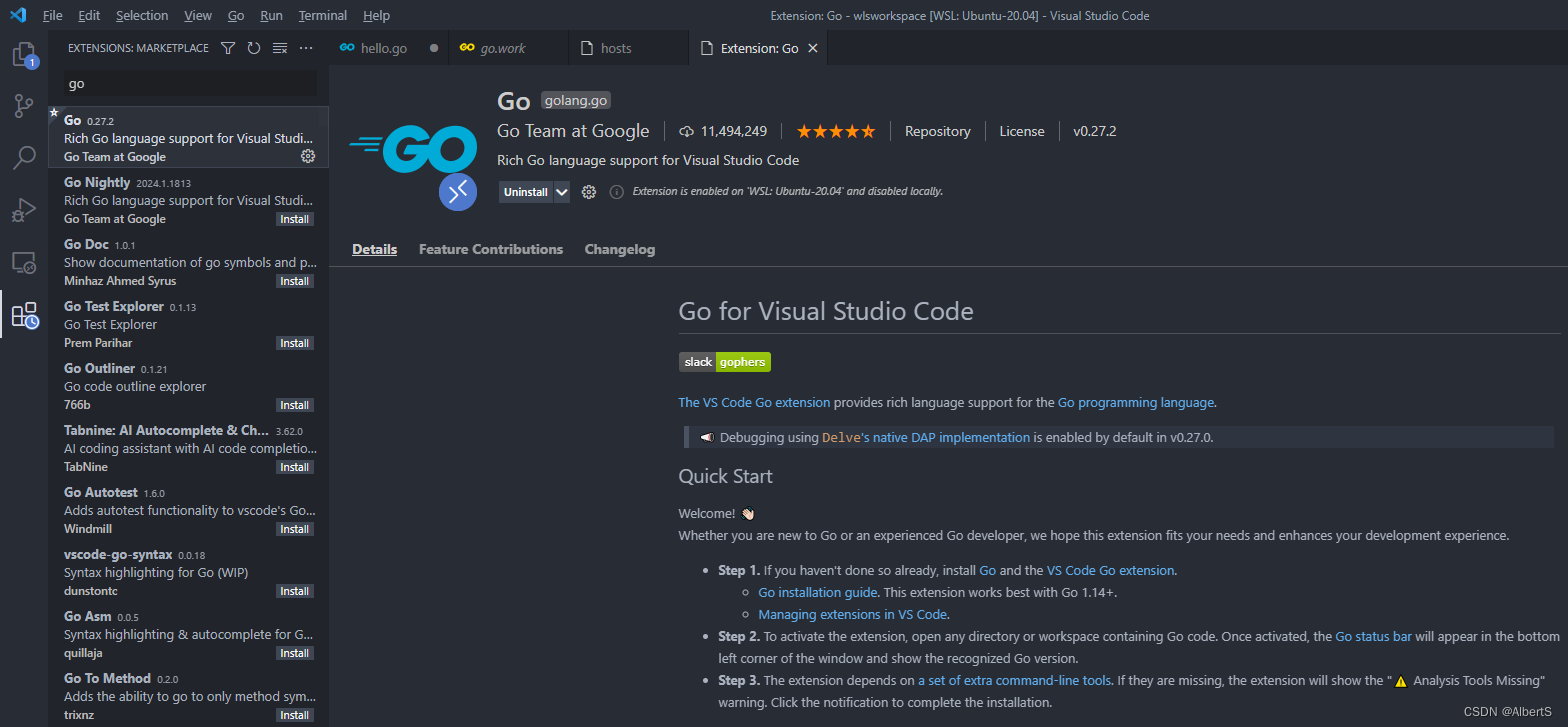
Task: Open The VS Code Go extension link
Action: pyautogui.click(x=754, y=402)
